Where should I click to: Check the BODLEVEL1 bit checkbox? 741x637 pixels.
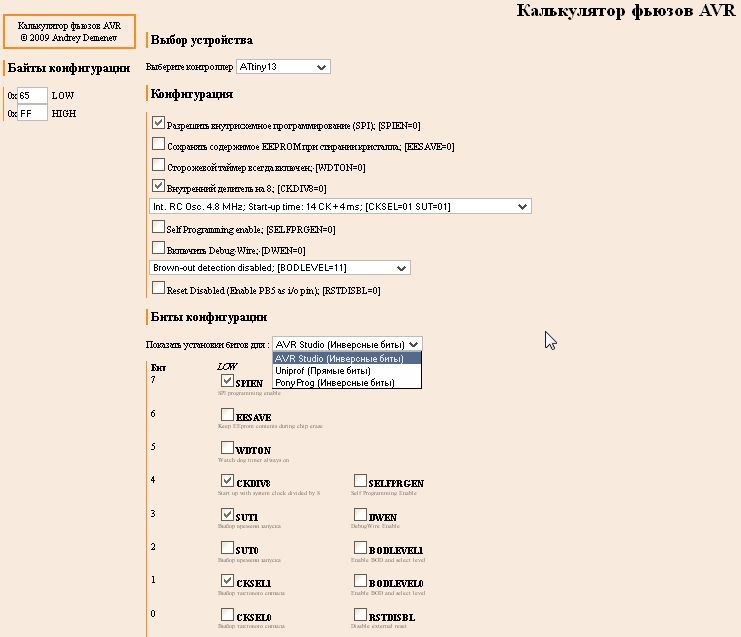coord(360,548)
